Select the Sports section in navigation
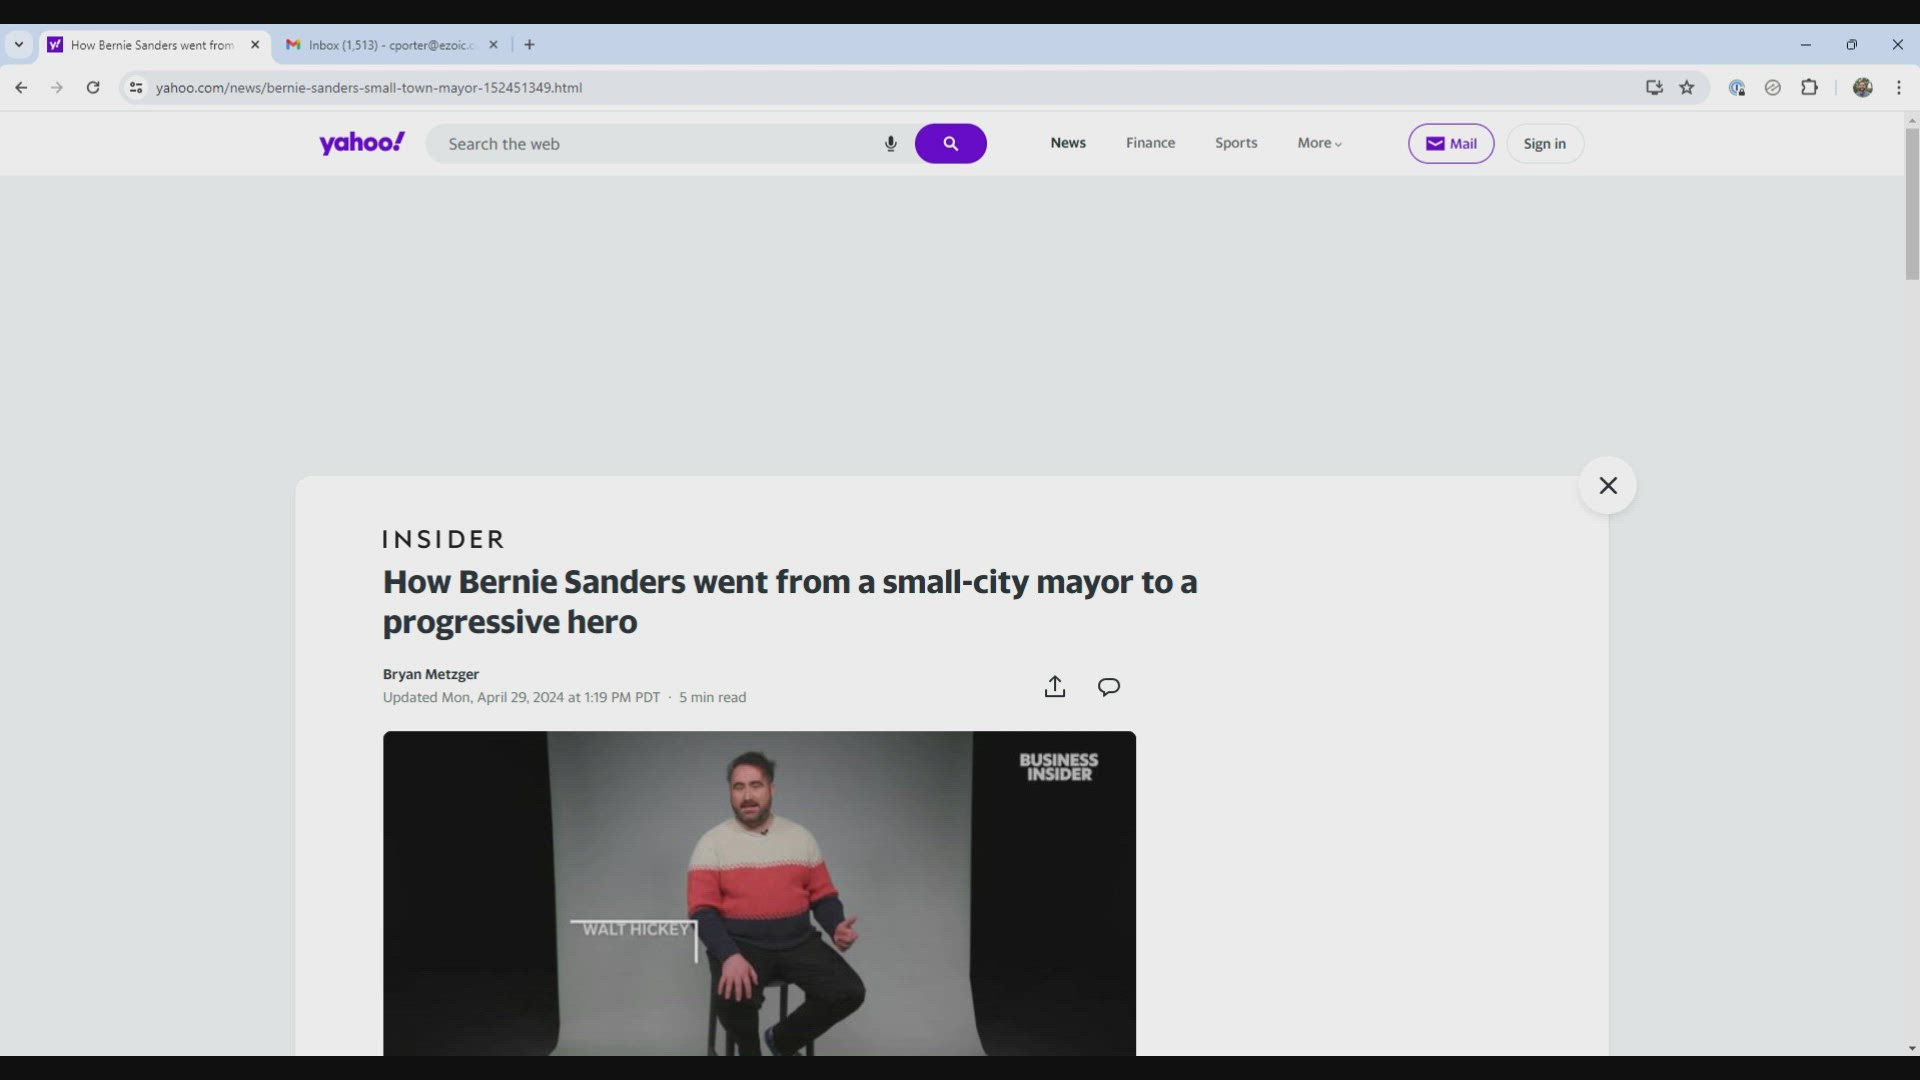The height and width of the screenshot is (1080, 1920). (1236, 143)
